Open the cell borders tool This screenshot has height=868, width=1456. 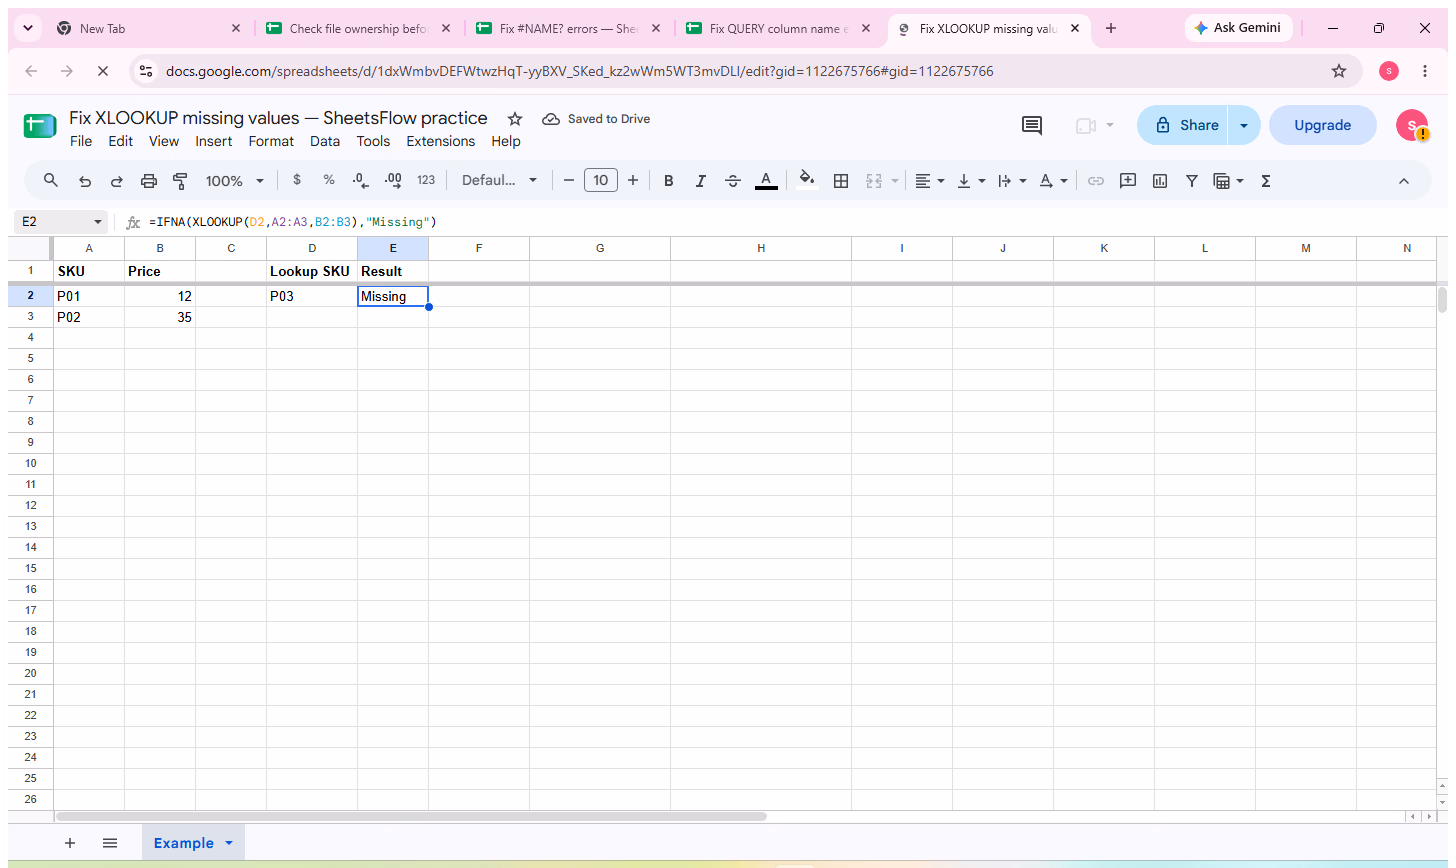[x=841, y=181]
